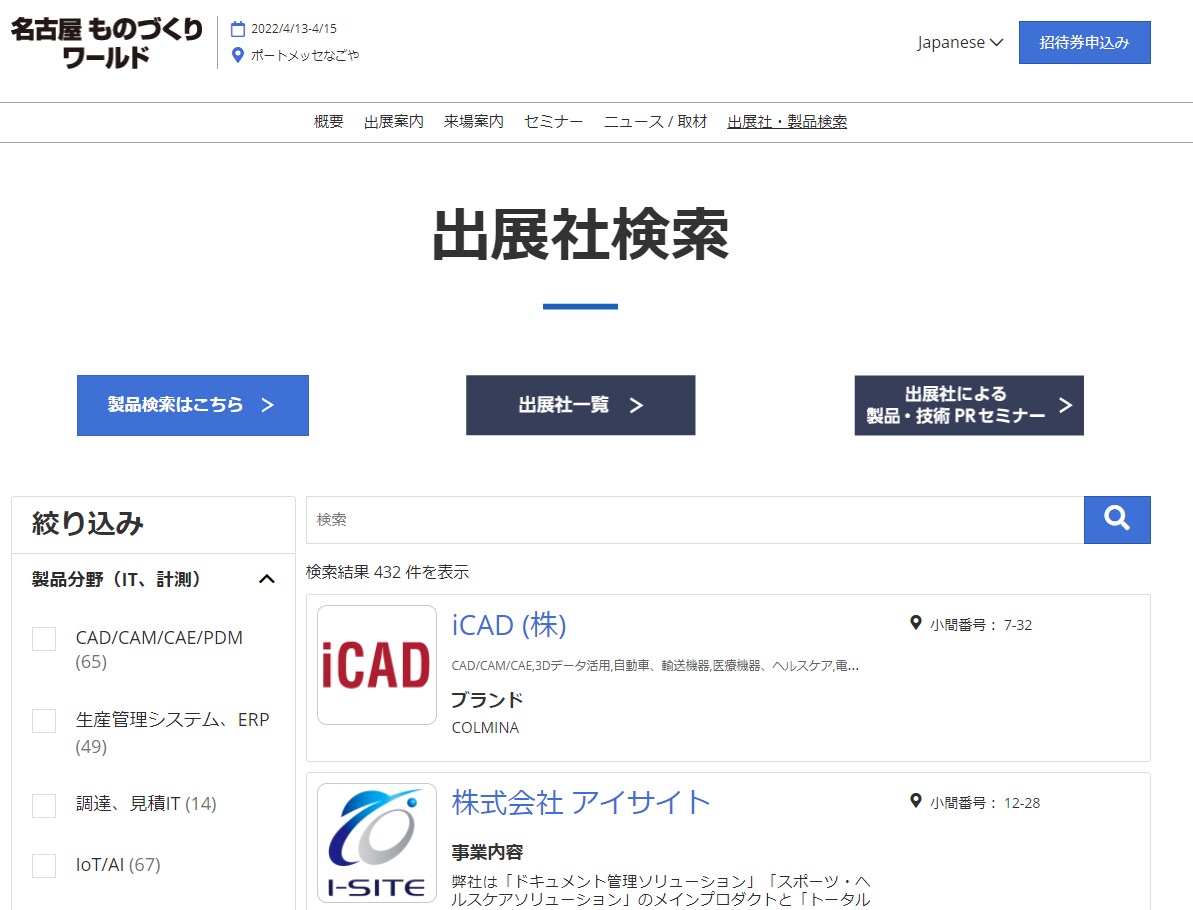Click the 出展社検索 page title
The image size is (1193, 910).
click(581, 234)
